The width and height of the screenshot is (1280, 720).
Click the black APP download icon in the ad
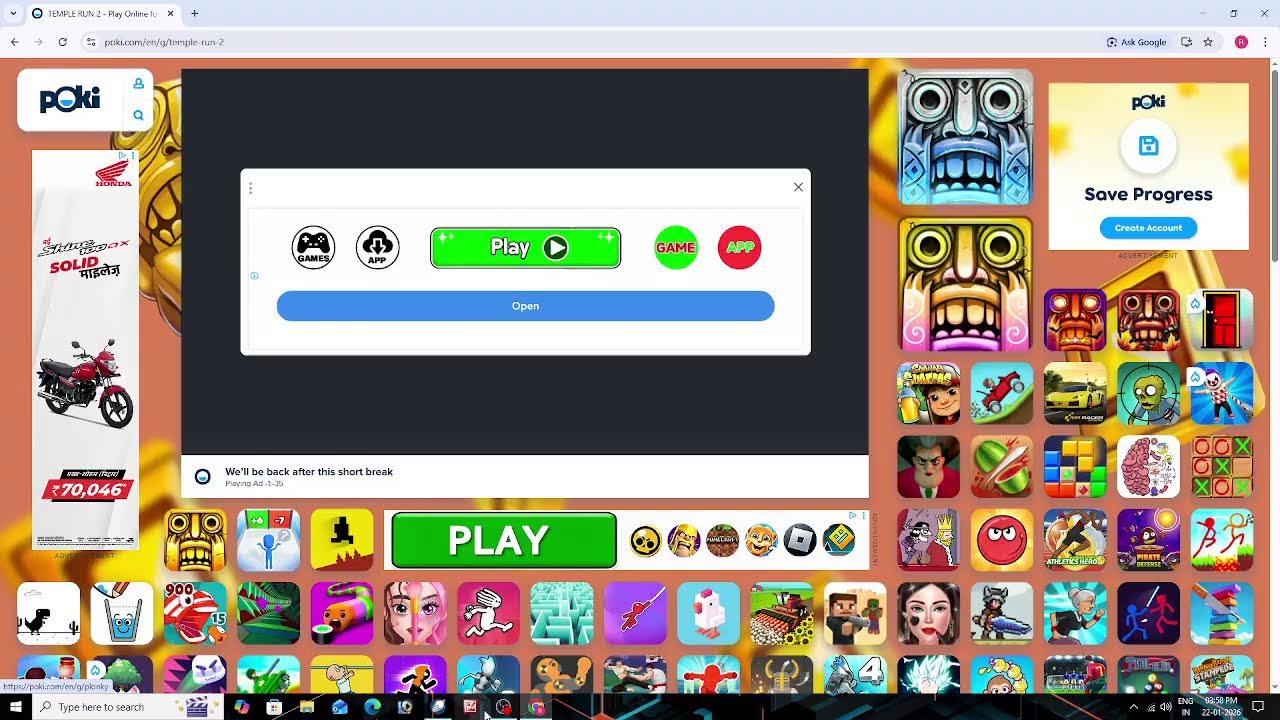point(377,247)
